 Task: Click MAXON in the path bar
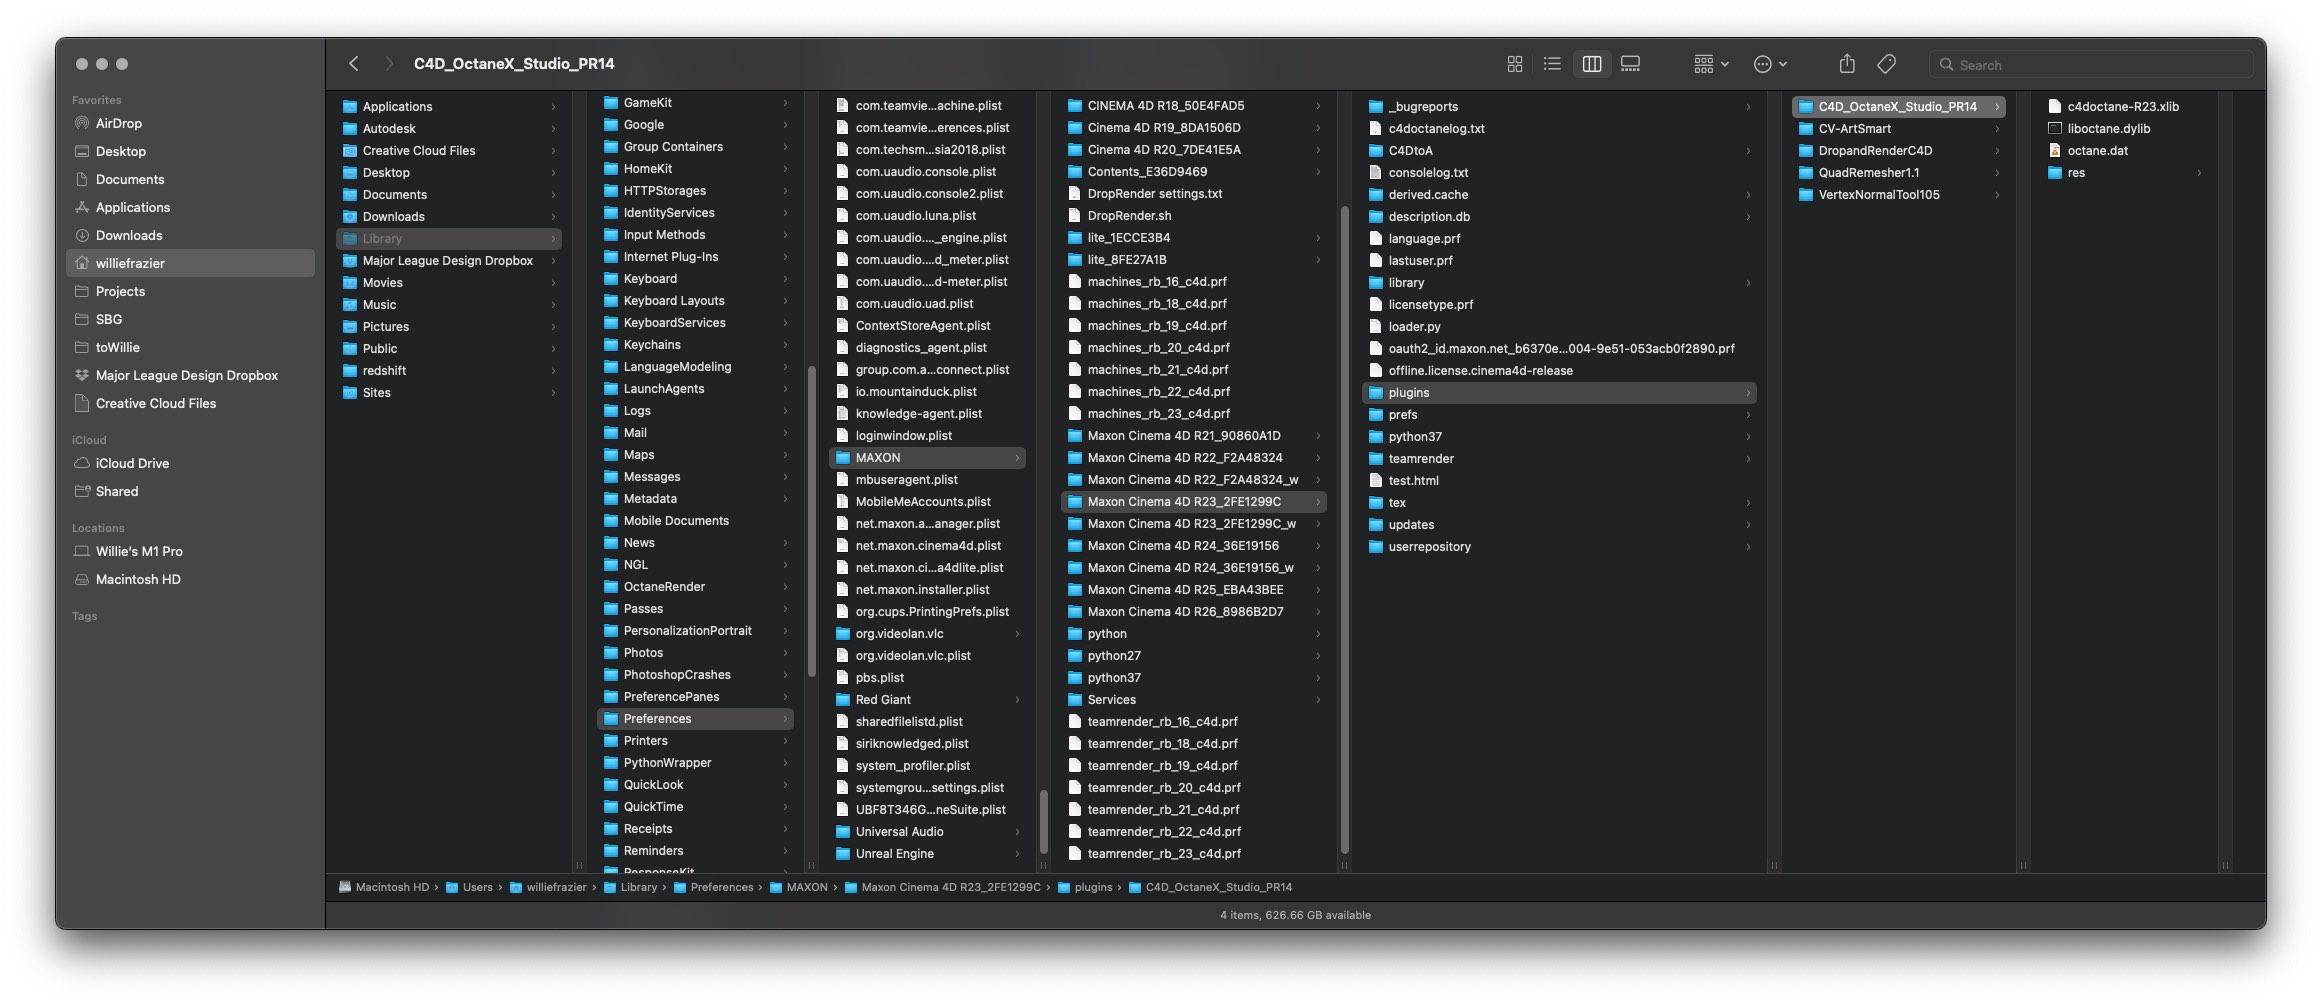coord(798,887)
